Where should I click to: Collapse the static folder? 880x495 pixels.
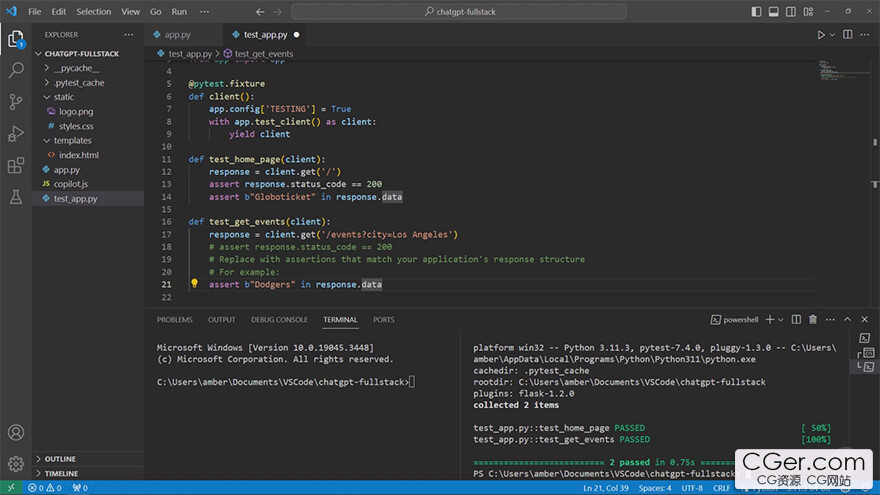63,97
